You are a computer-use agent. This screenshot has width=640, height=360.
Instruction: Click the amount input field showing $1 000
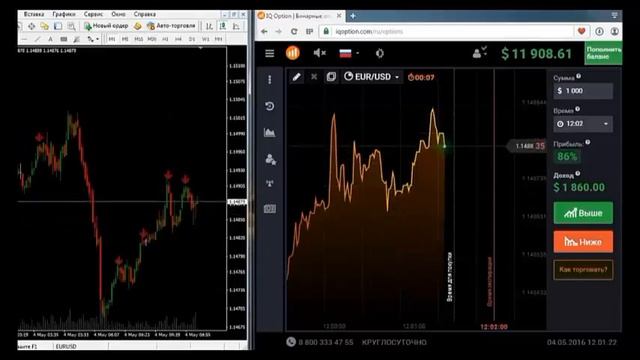583,91
